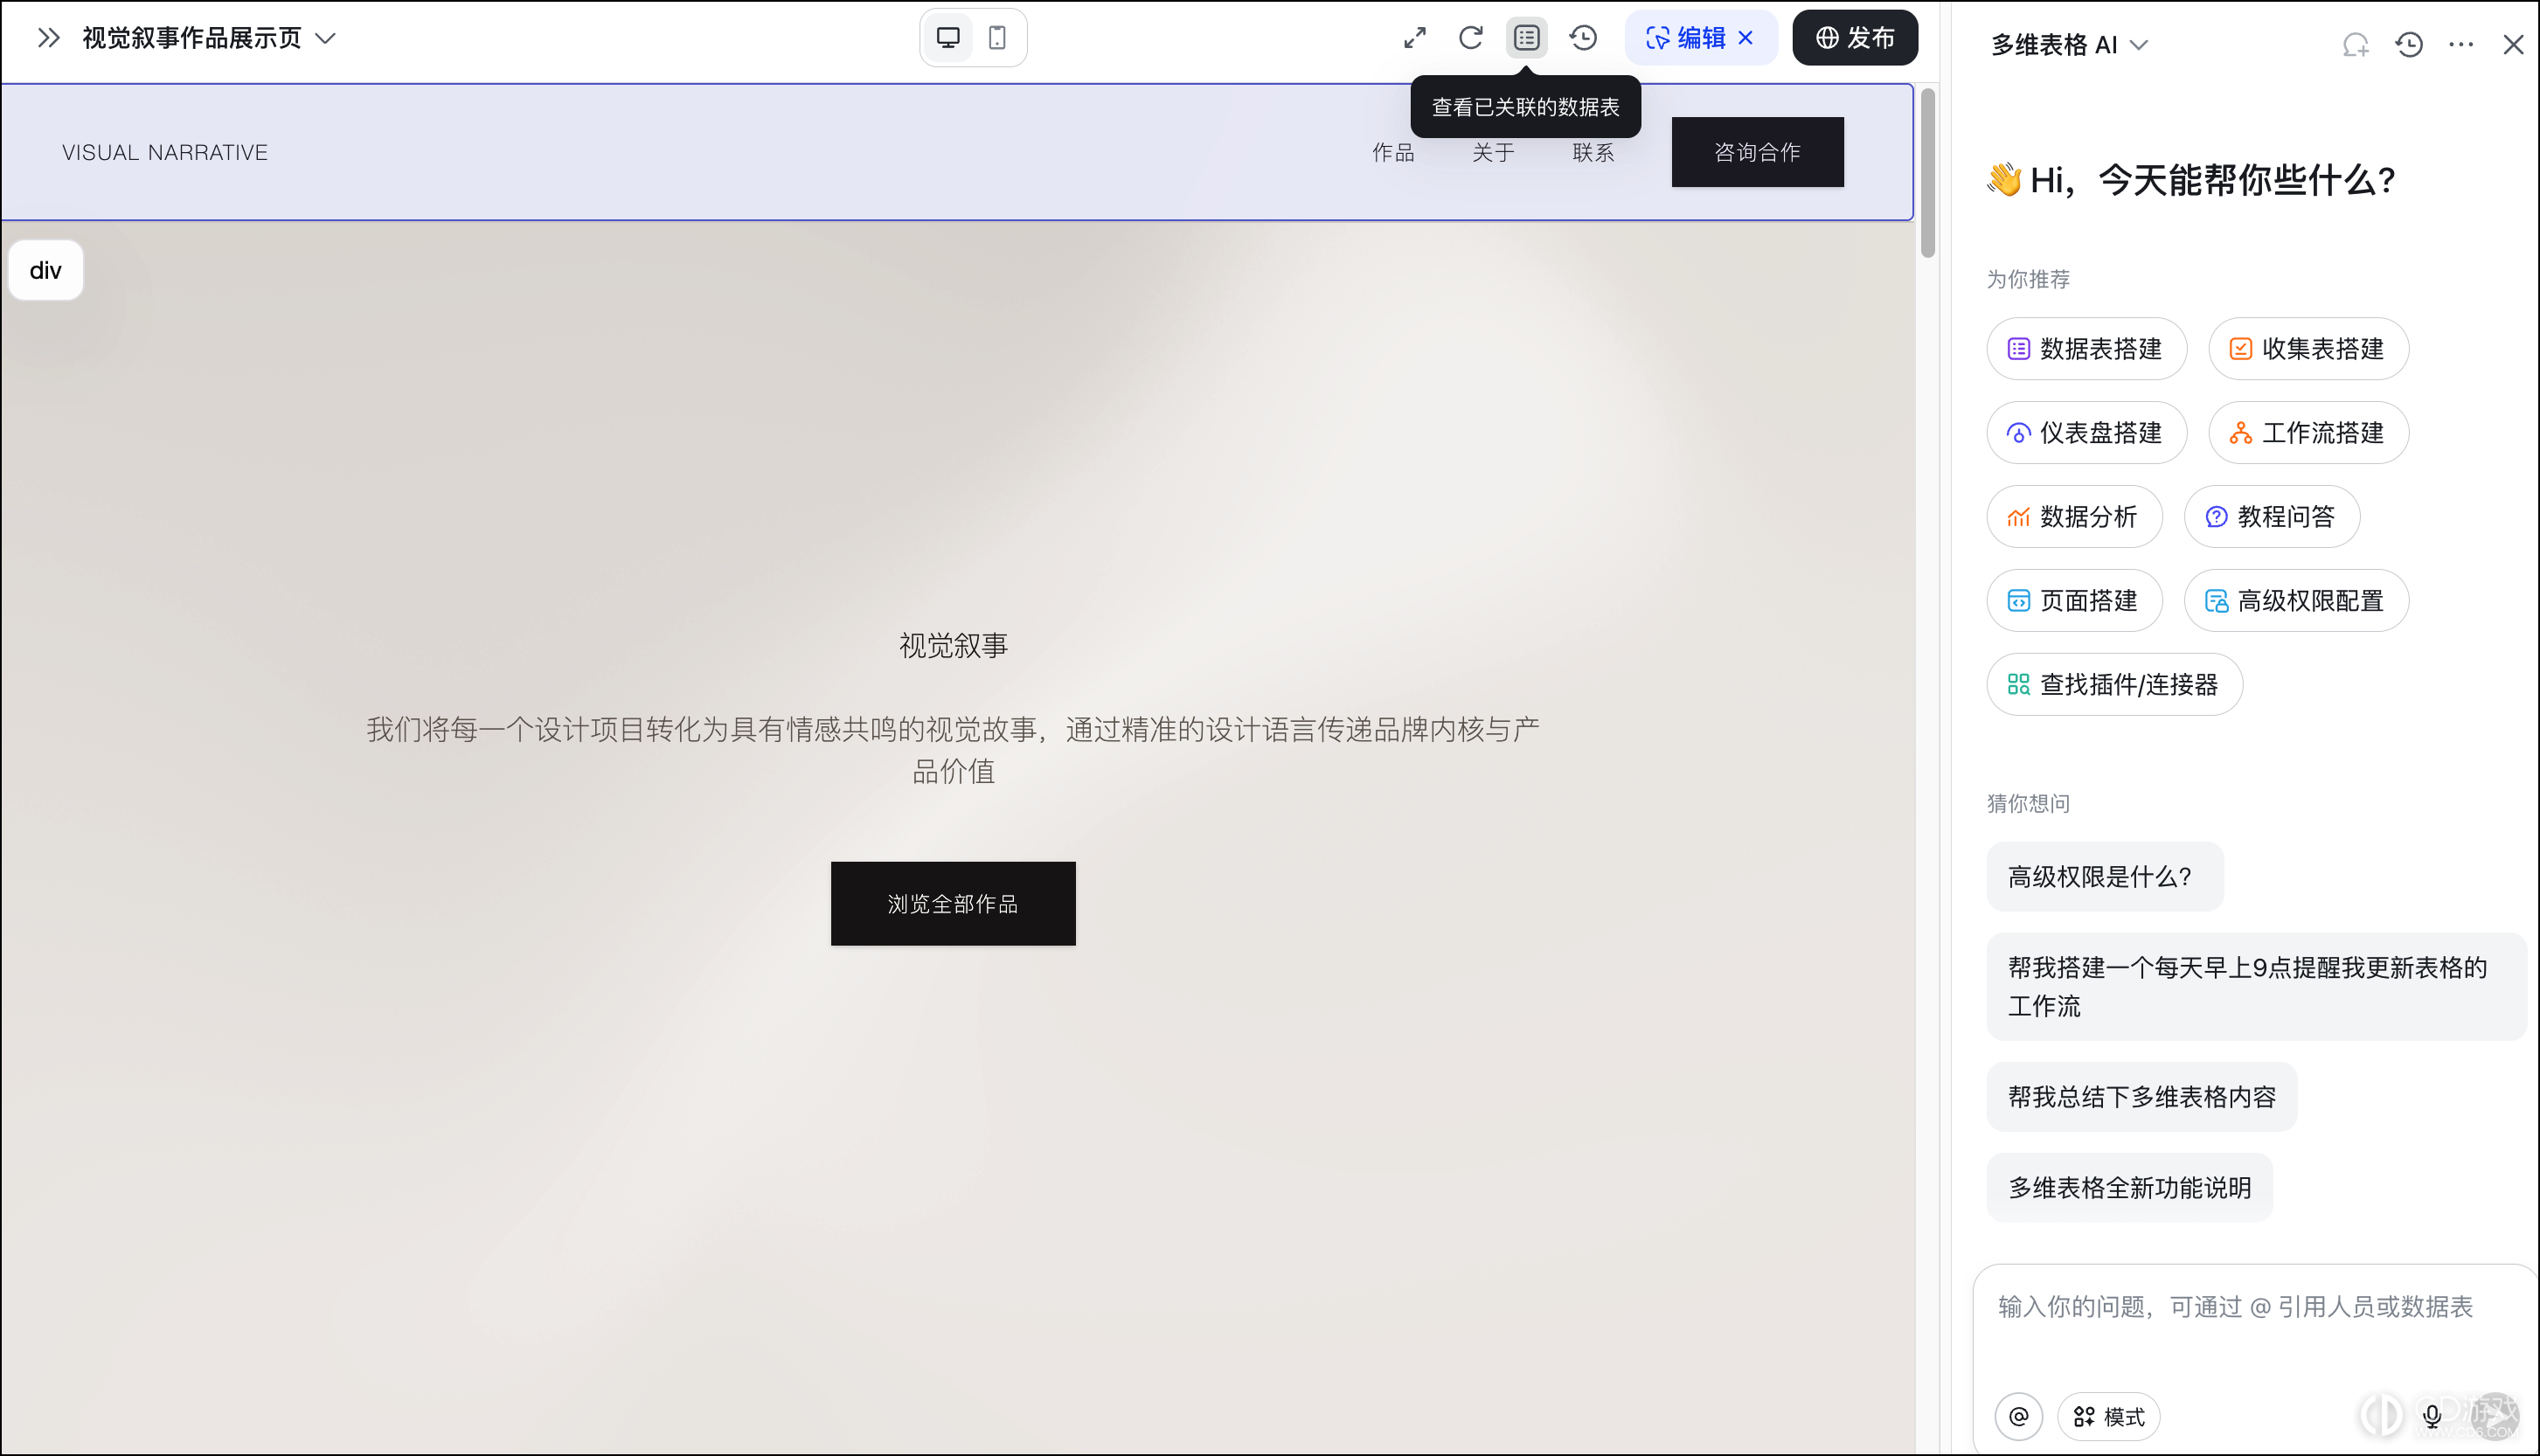The width and height of the screenshot is (2540, 1456).
Task: Refresh the page preview
Action: click(1470, 38)
